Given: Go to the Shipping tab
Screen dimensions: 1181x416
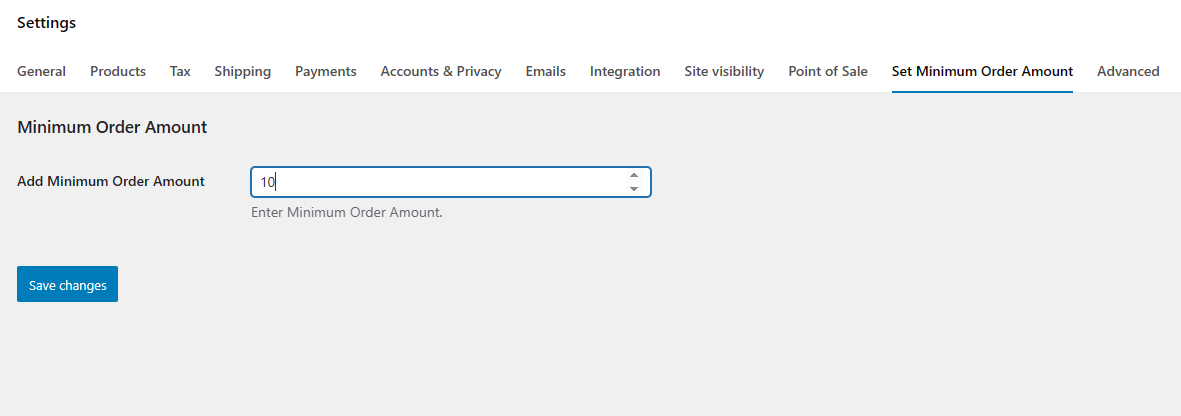Looking at the screenshot, I should pyautogui.click(x=242, y=71).
